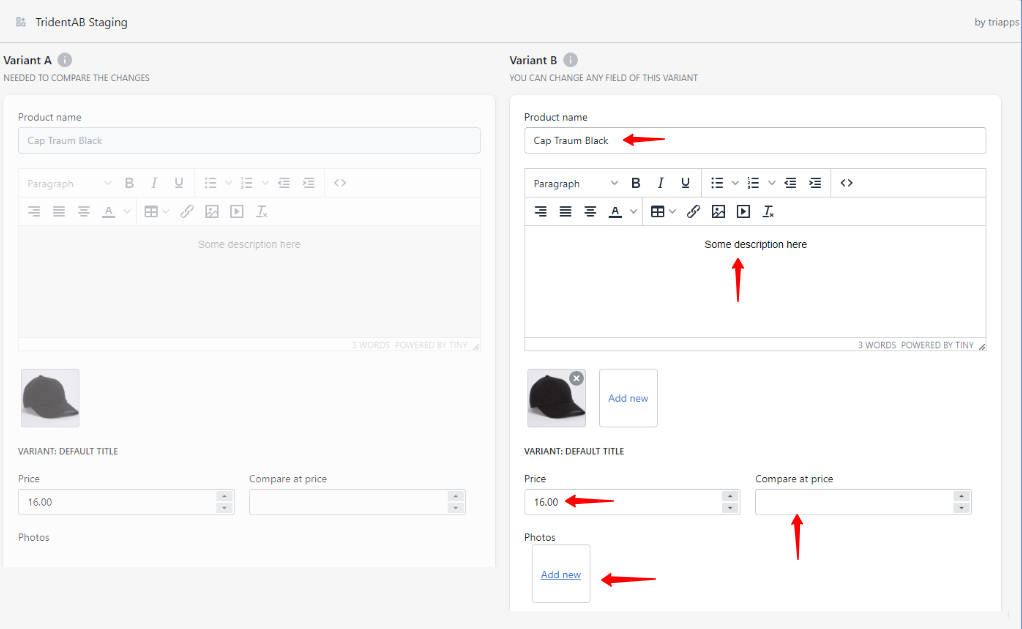This screenshot has height=629, width=1022.
Task: Click the link icon in Variant A editor
Action: click(187, 212)
